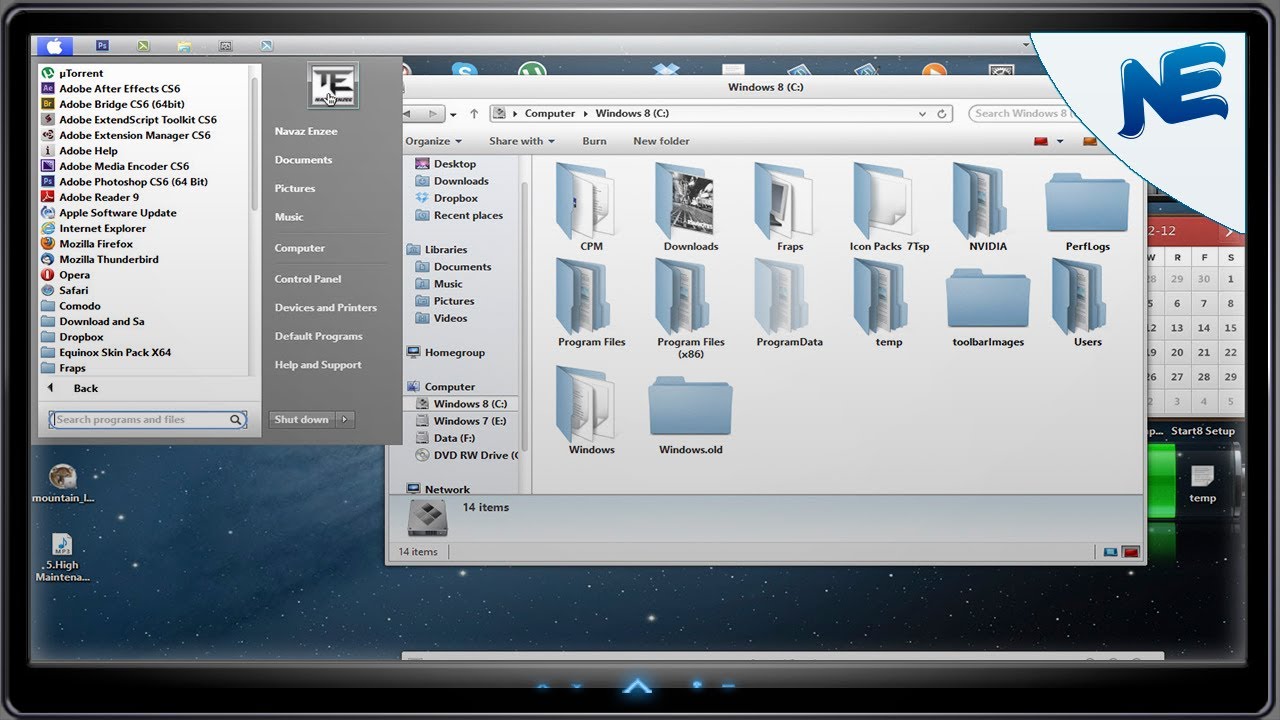Open Devices and Printers
The width and height of the screenshot is (1280, 720).
click(326, 308)
